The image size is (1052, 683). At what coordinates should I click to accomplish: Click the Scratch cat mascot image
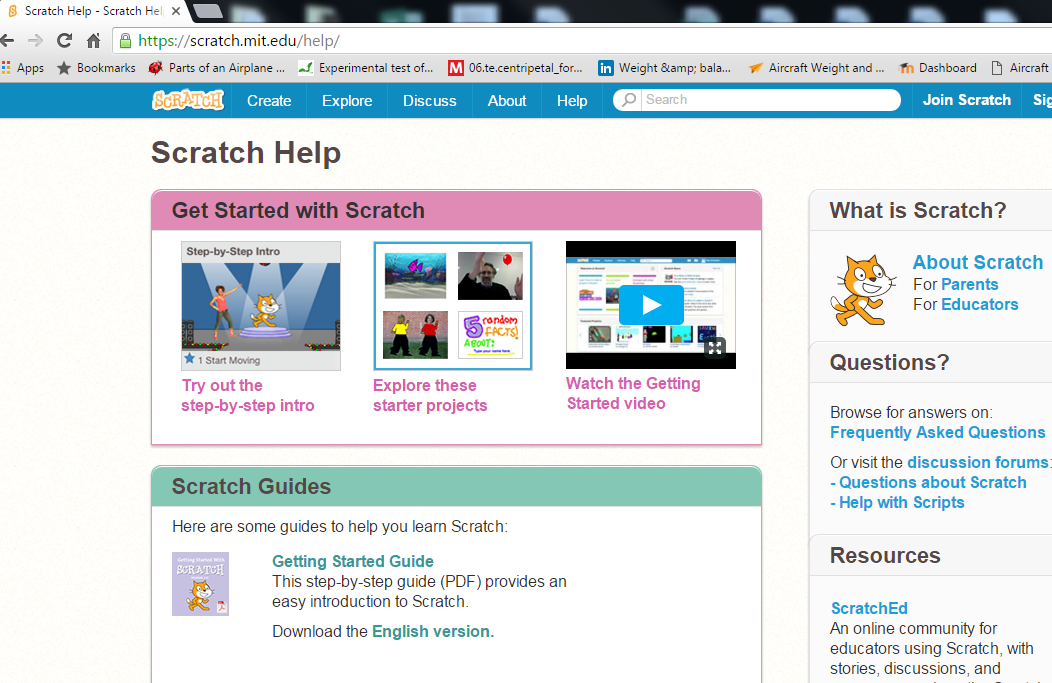pos(863,290)
